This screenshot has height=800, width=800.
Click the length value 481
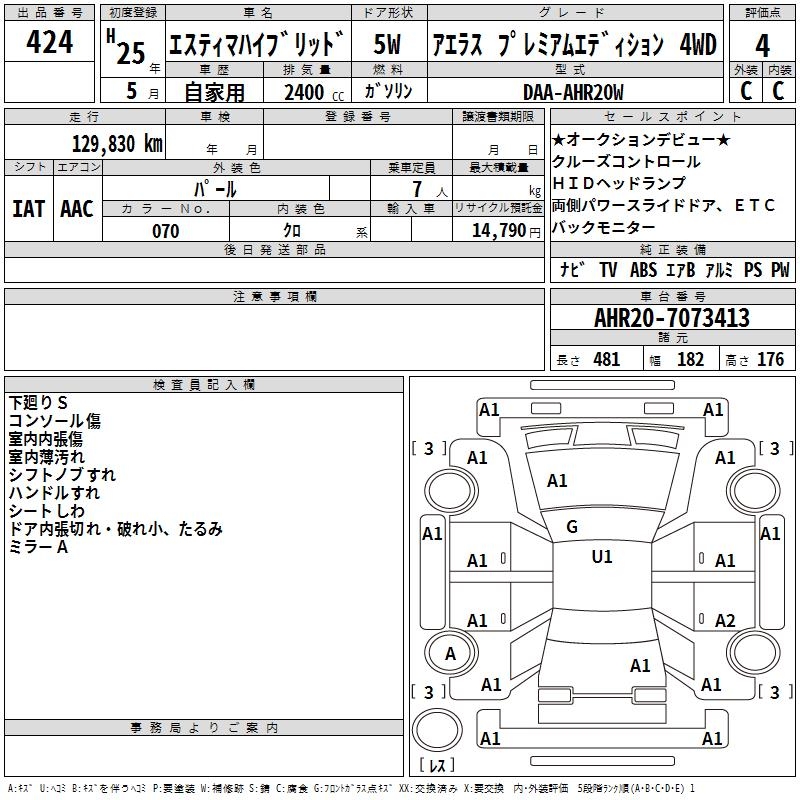pyautogui.click(x=607, y=360)
